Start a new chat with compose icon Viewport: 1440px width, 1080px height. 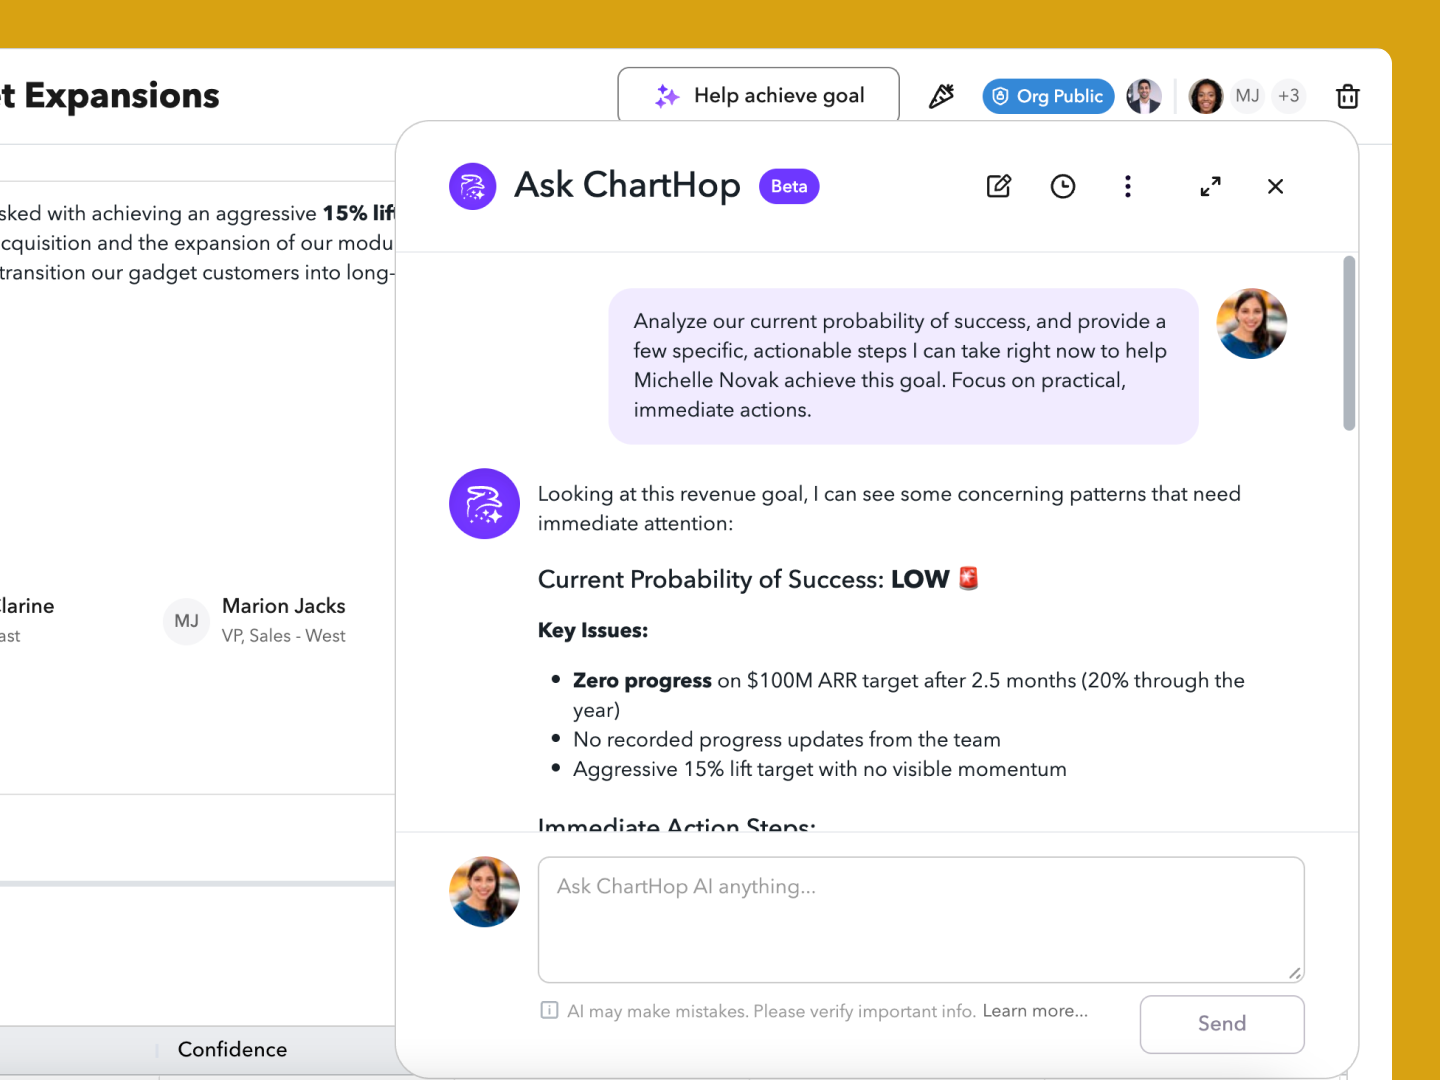[x=999, y=186]
